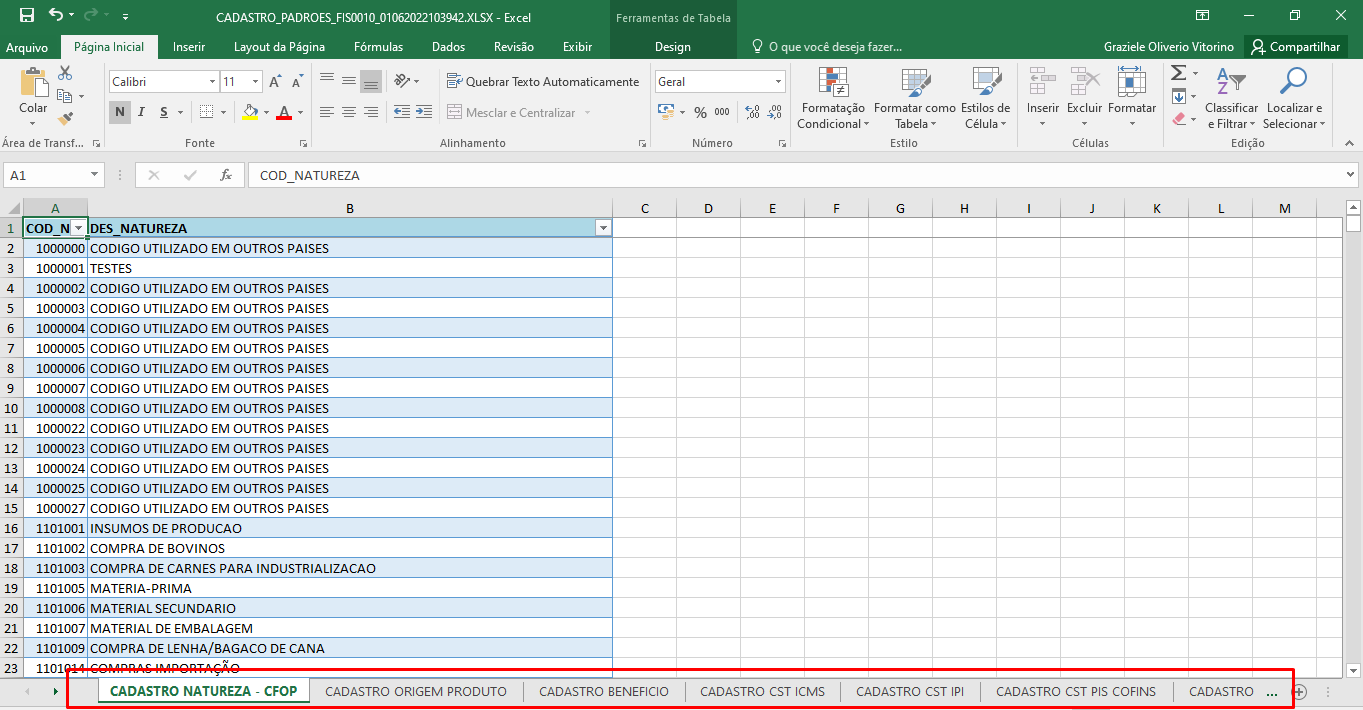Viewport: 1363px width, 710px height.
Task: Decrease font size with small A
Action: 296,82
